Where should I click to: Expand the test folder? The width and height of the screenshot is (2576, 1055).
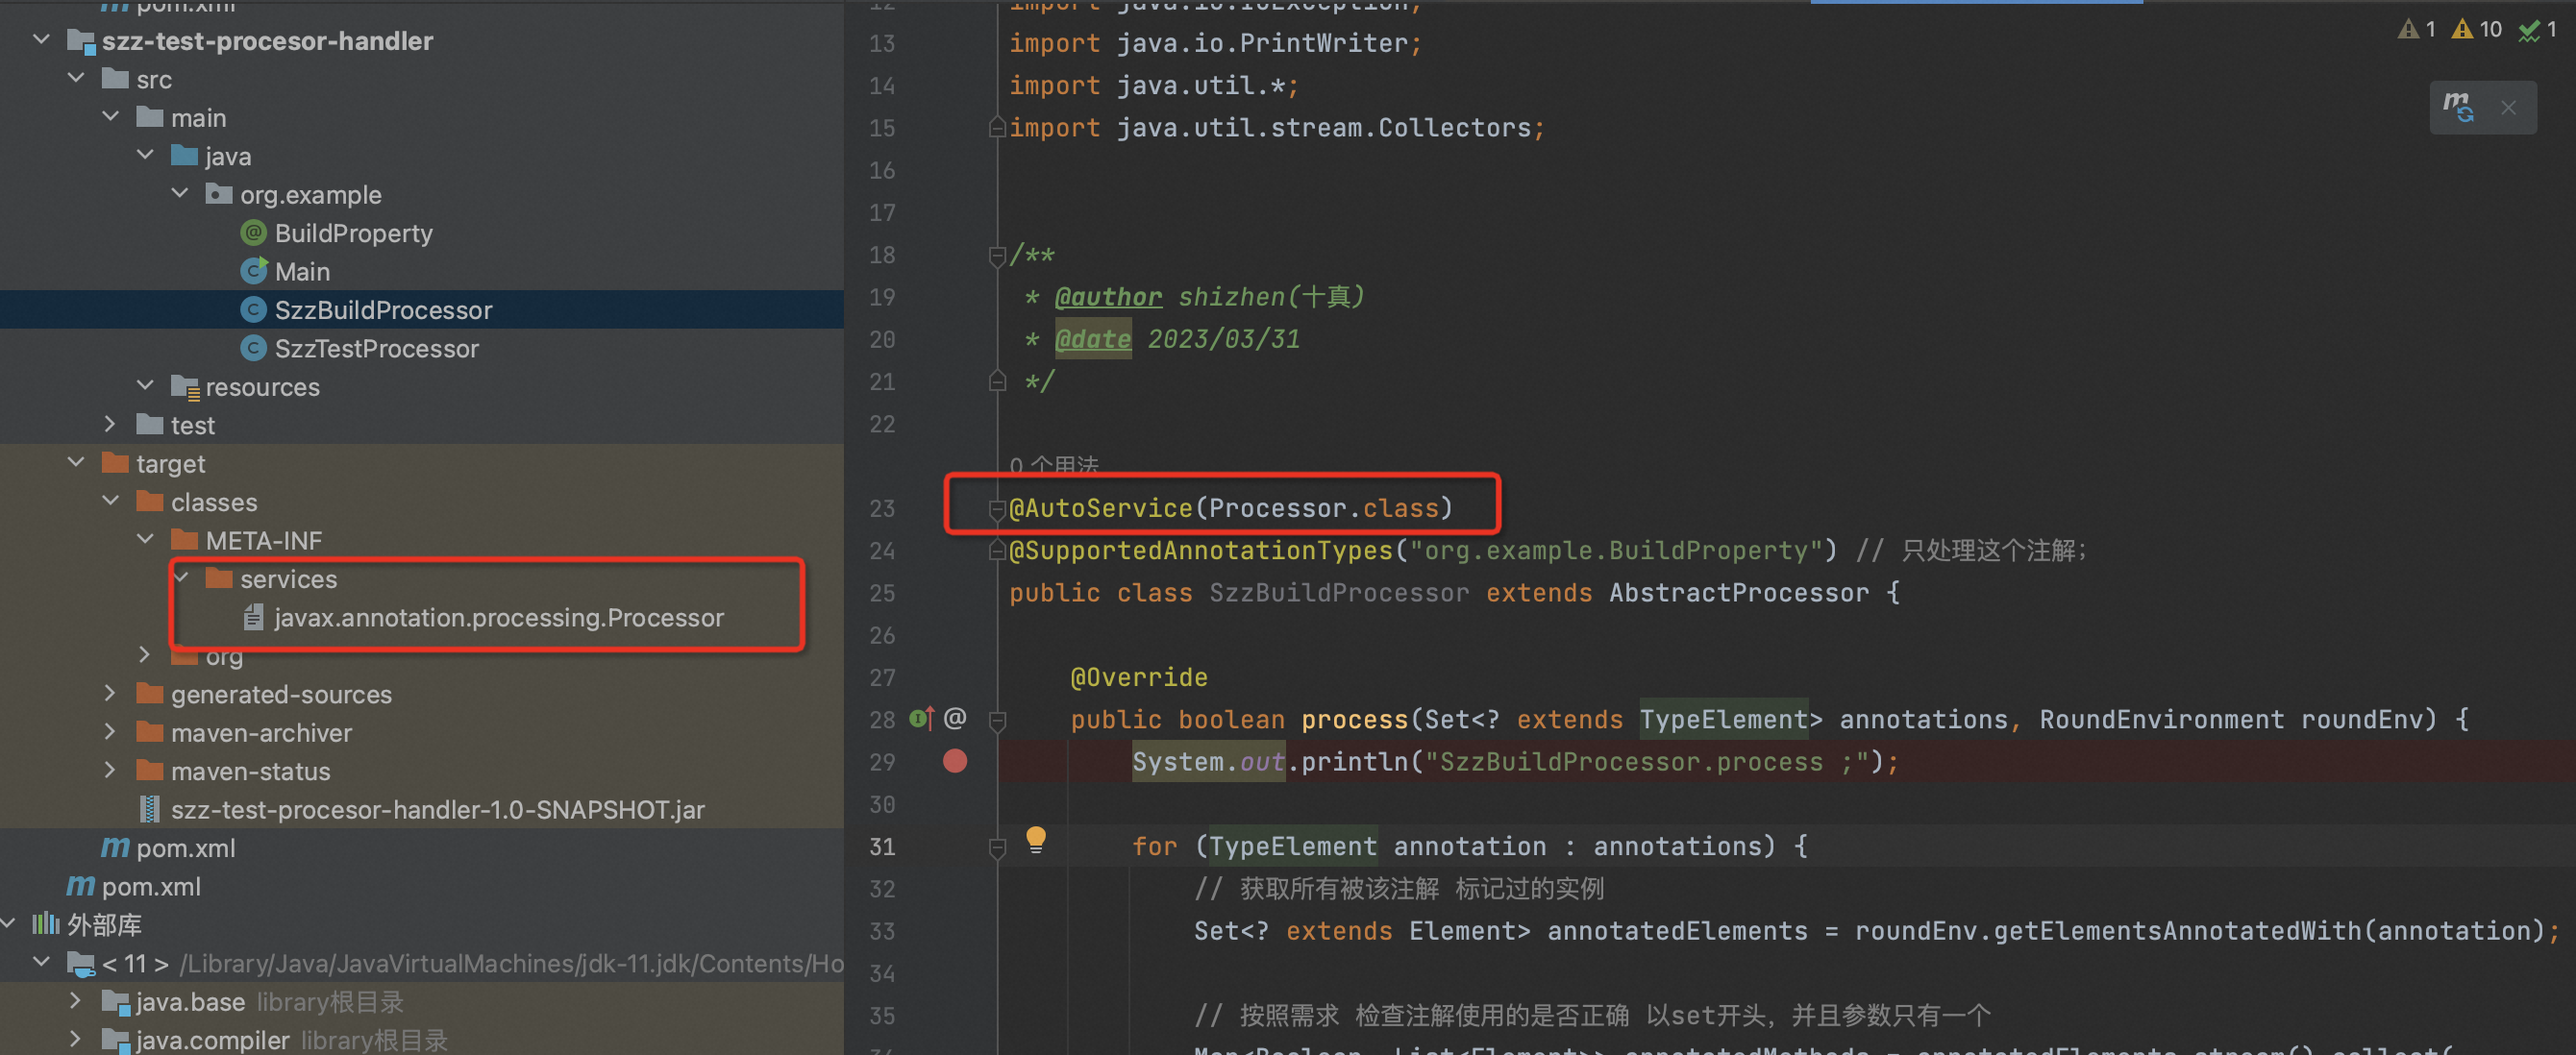(110, 425)
